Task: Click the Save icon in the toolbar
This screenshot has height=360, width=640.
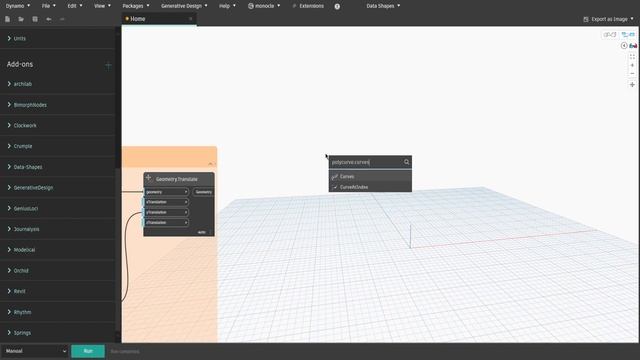Action: (35, 19)
